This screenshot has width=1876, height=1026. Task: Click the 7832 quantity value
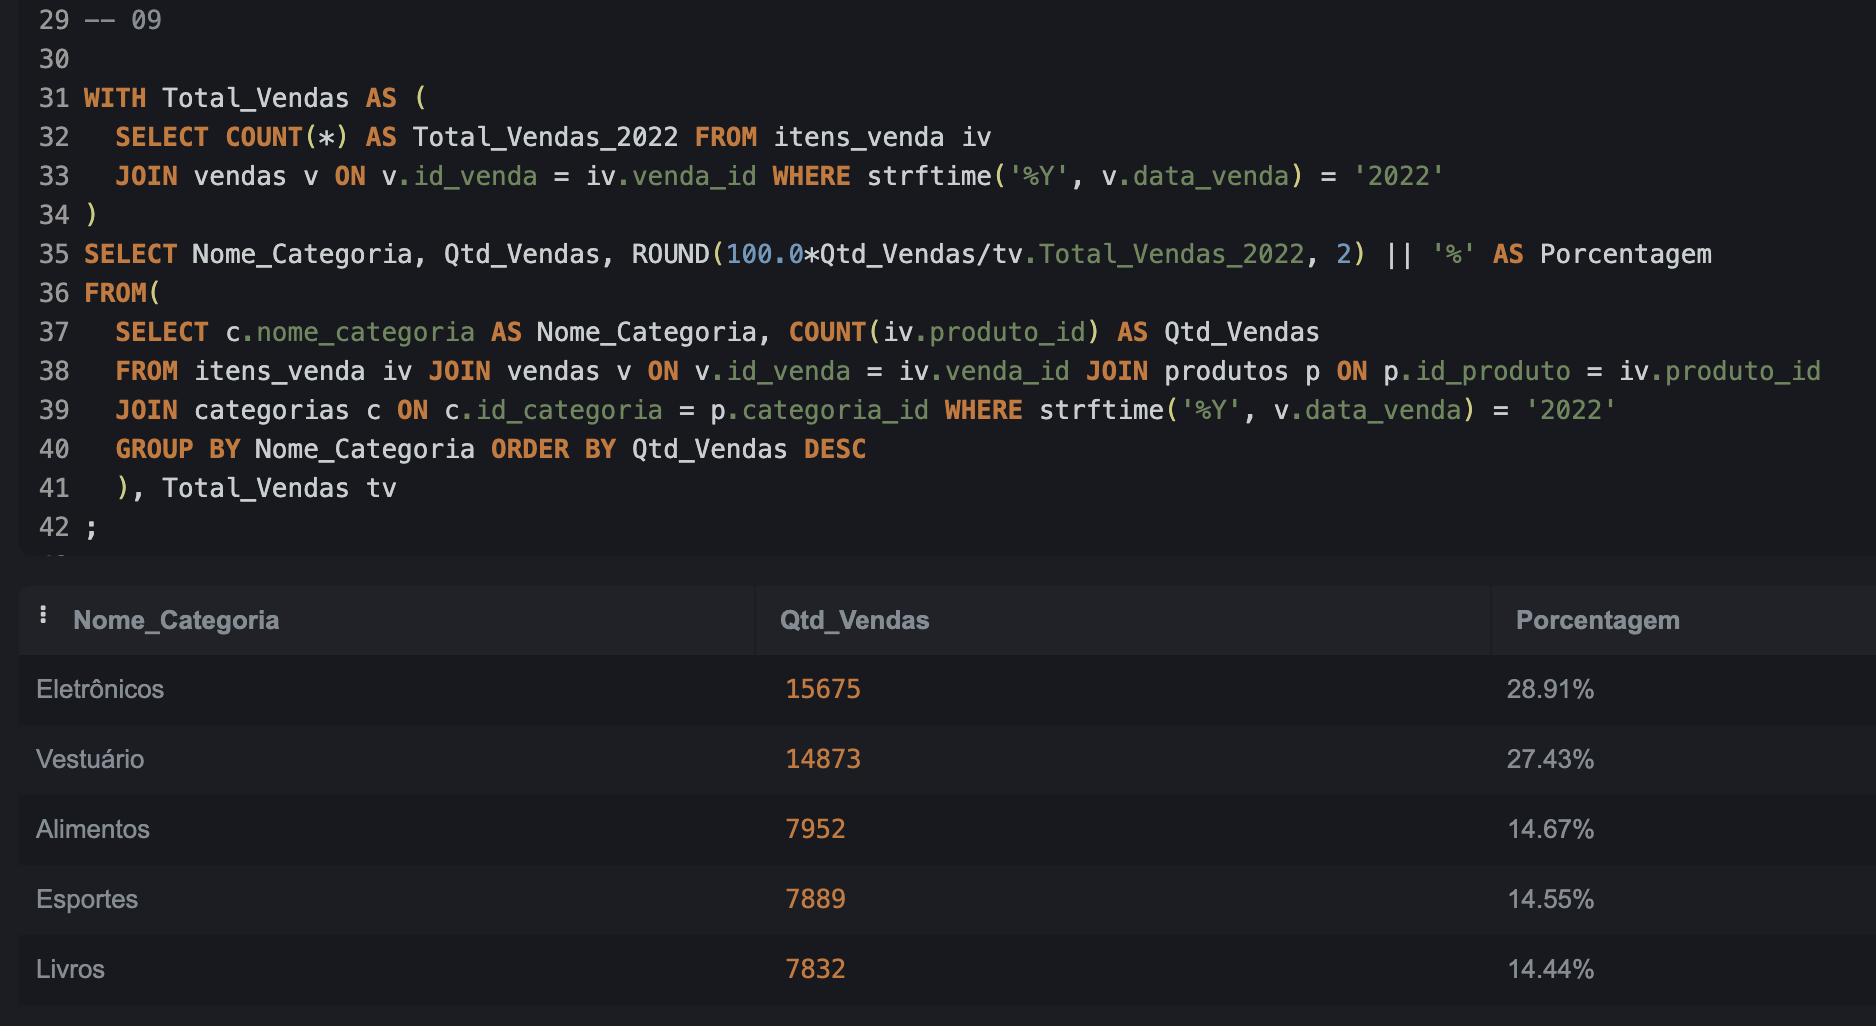(815, 969)
